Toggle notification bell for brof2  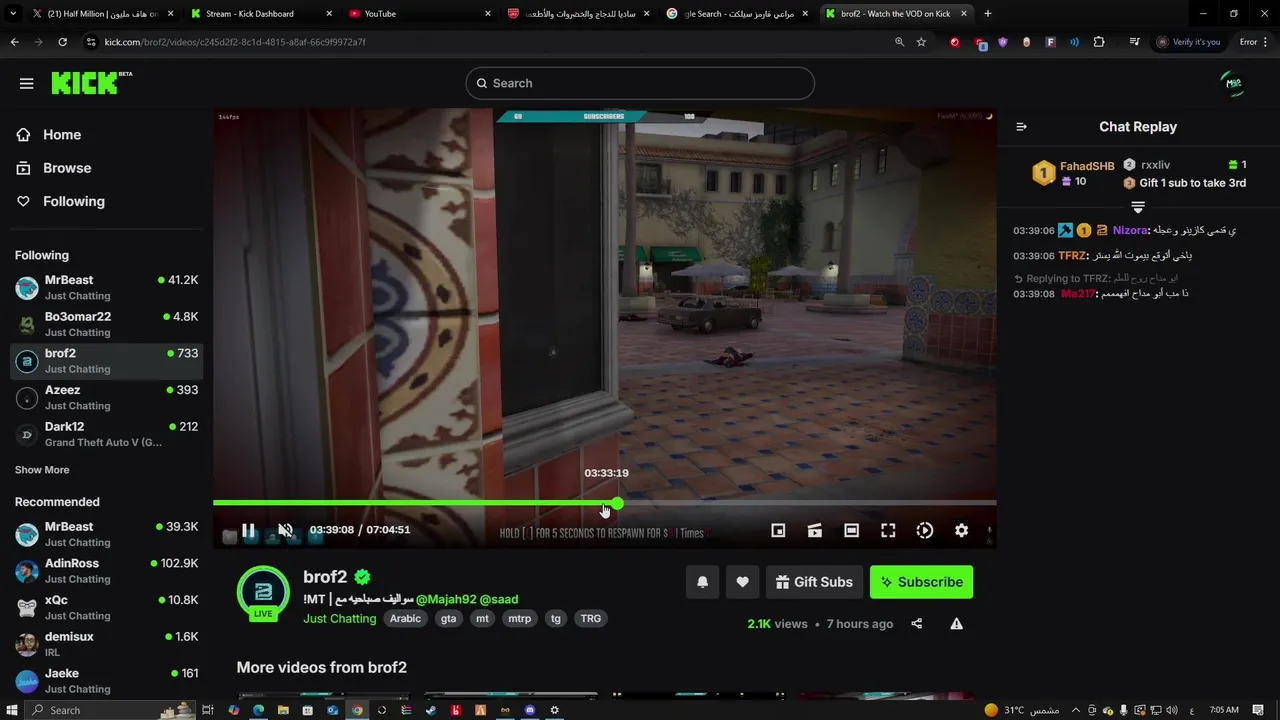pyautogui.click(x=703, y=582)
